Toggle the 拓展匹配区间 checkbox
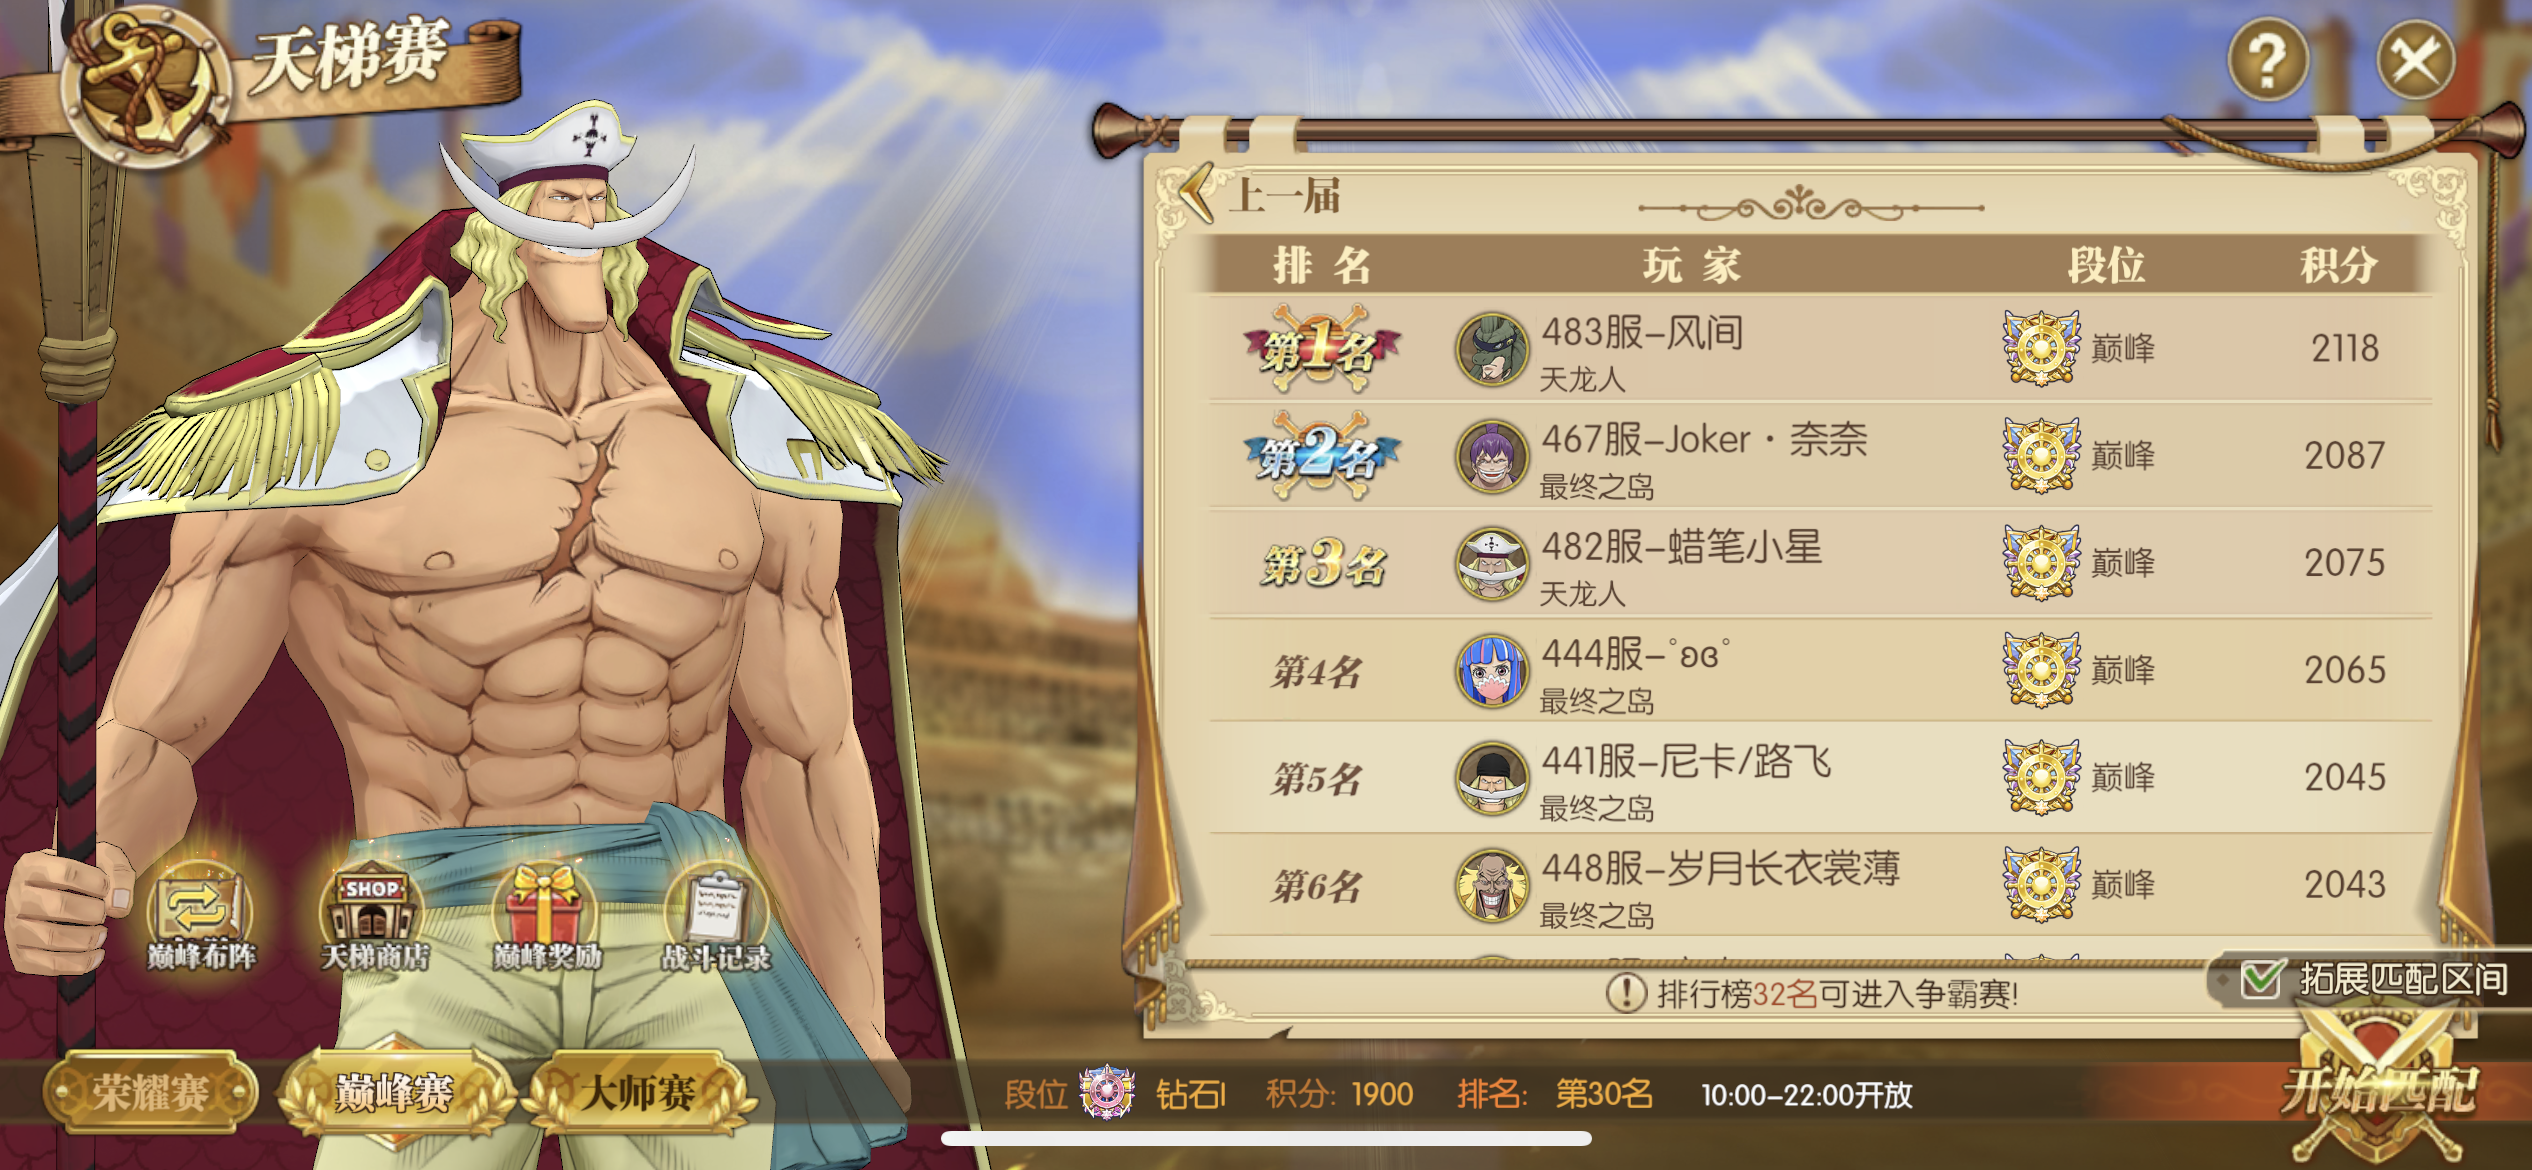 [2261, 979]
